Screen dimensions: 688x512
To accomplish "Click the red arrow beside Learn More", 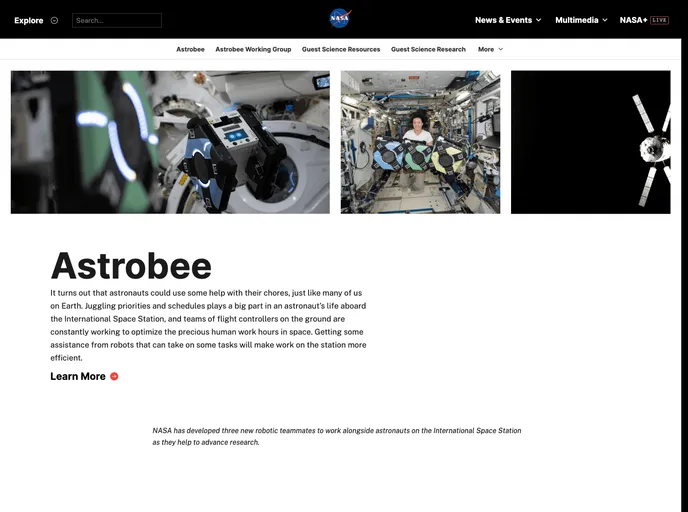I will [114, 377].
